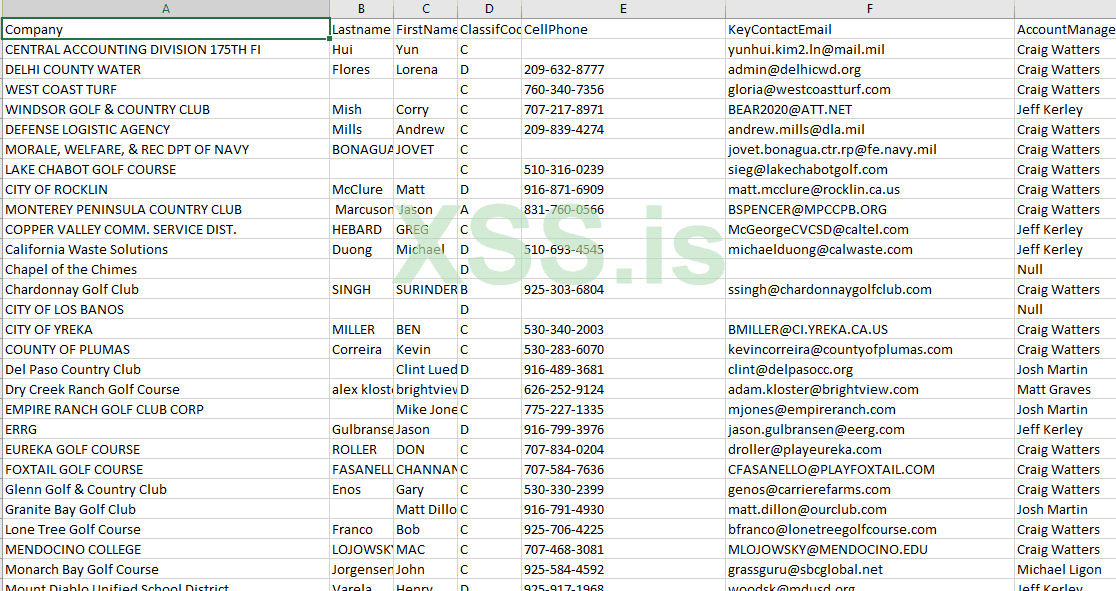
Task: Click email BMILLER@CI.YREKA.CA.US
Action: [808, 329]
